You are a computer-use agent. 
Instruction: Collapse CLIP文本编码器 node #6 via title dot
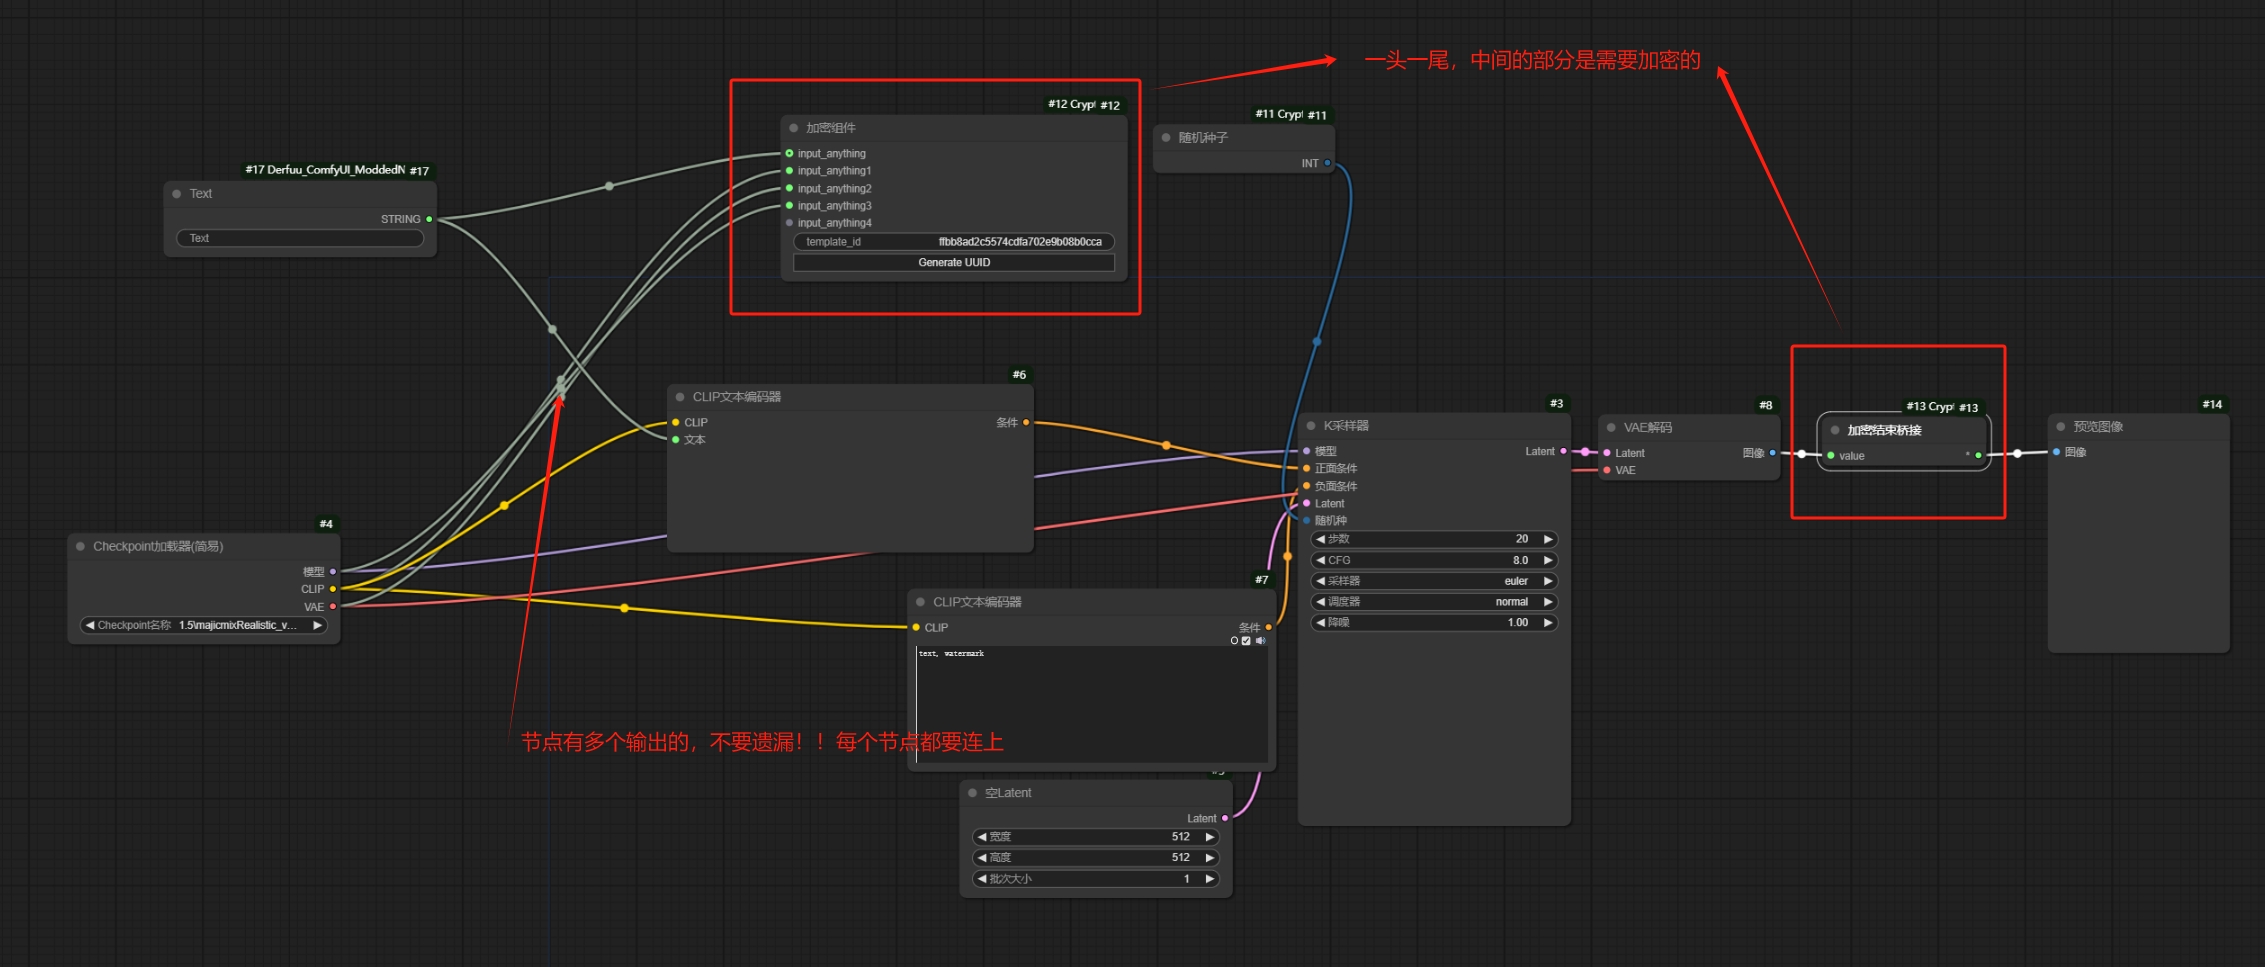(x=680, y=397)
